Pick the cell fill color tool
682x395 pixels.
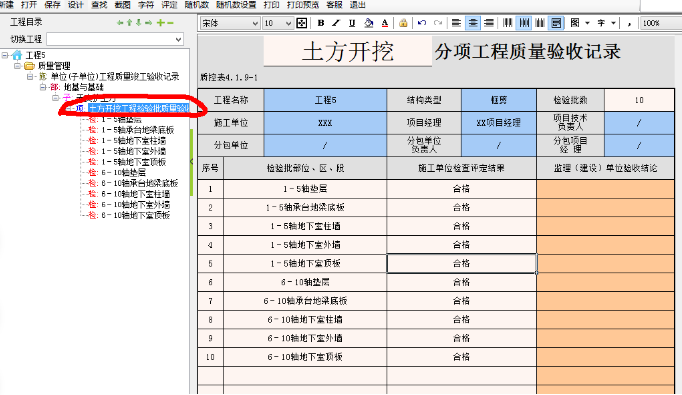pos(368,23)
